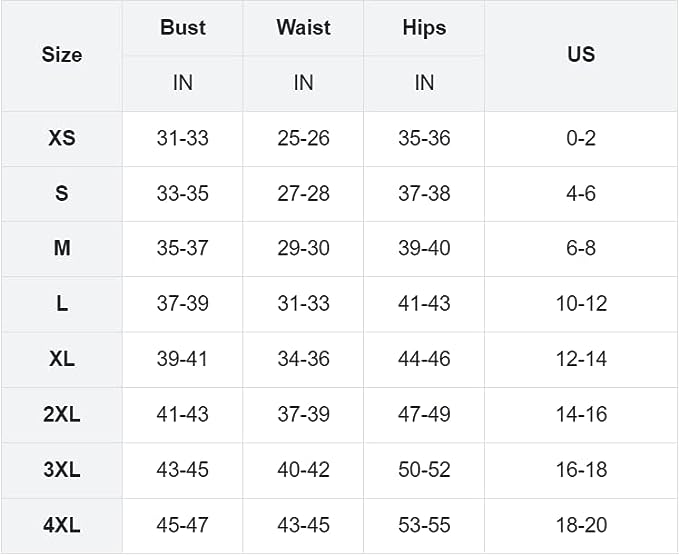The width and height of the screenshot is (679, 555).
Task: Select the M size row label
Action: point(62,248)
